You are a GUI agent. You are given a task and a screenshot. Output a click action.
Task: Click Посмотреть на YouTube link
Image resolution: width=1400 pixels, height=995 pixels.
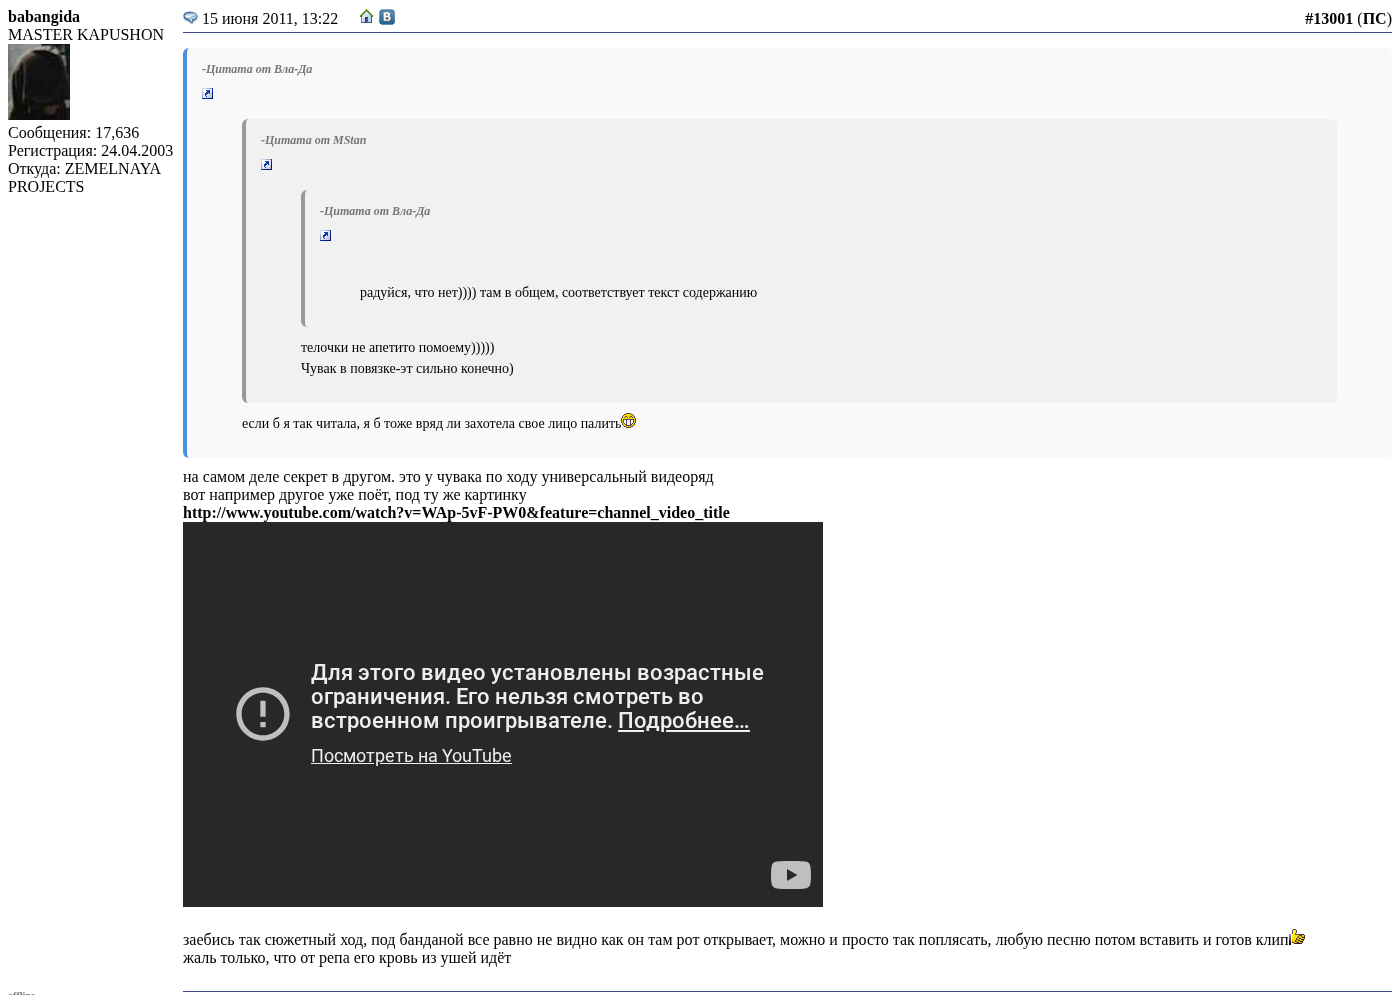coord(411,756)
